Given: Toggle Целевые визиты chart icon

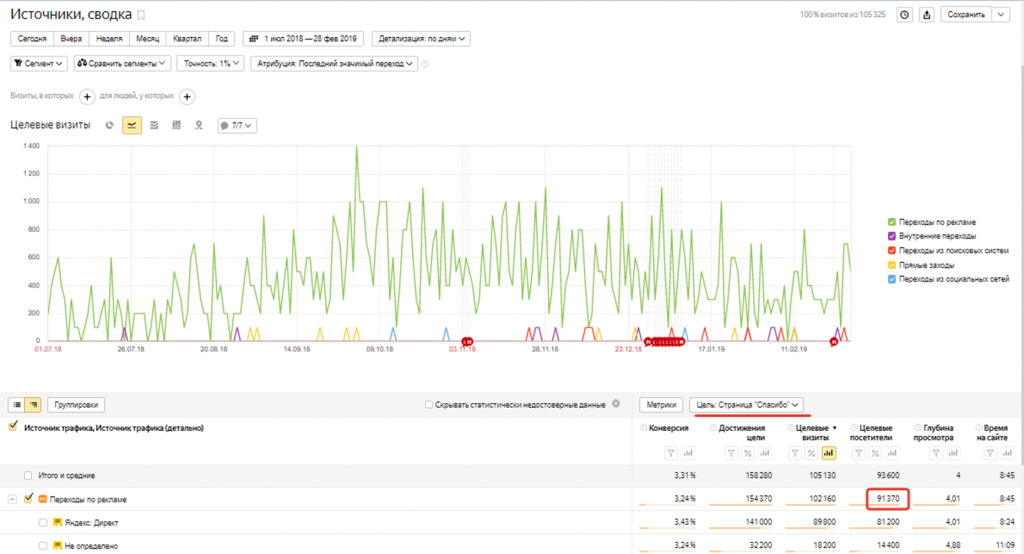Looking at the screenshot, I should point(829,453).
